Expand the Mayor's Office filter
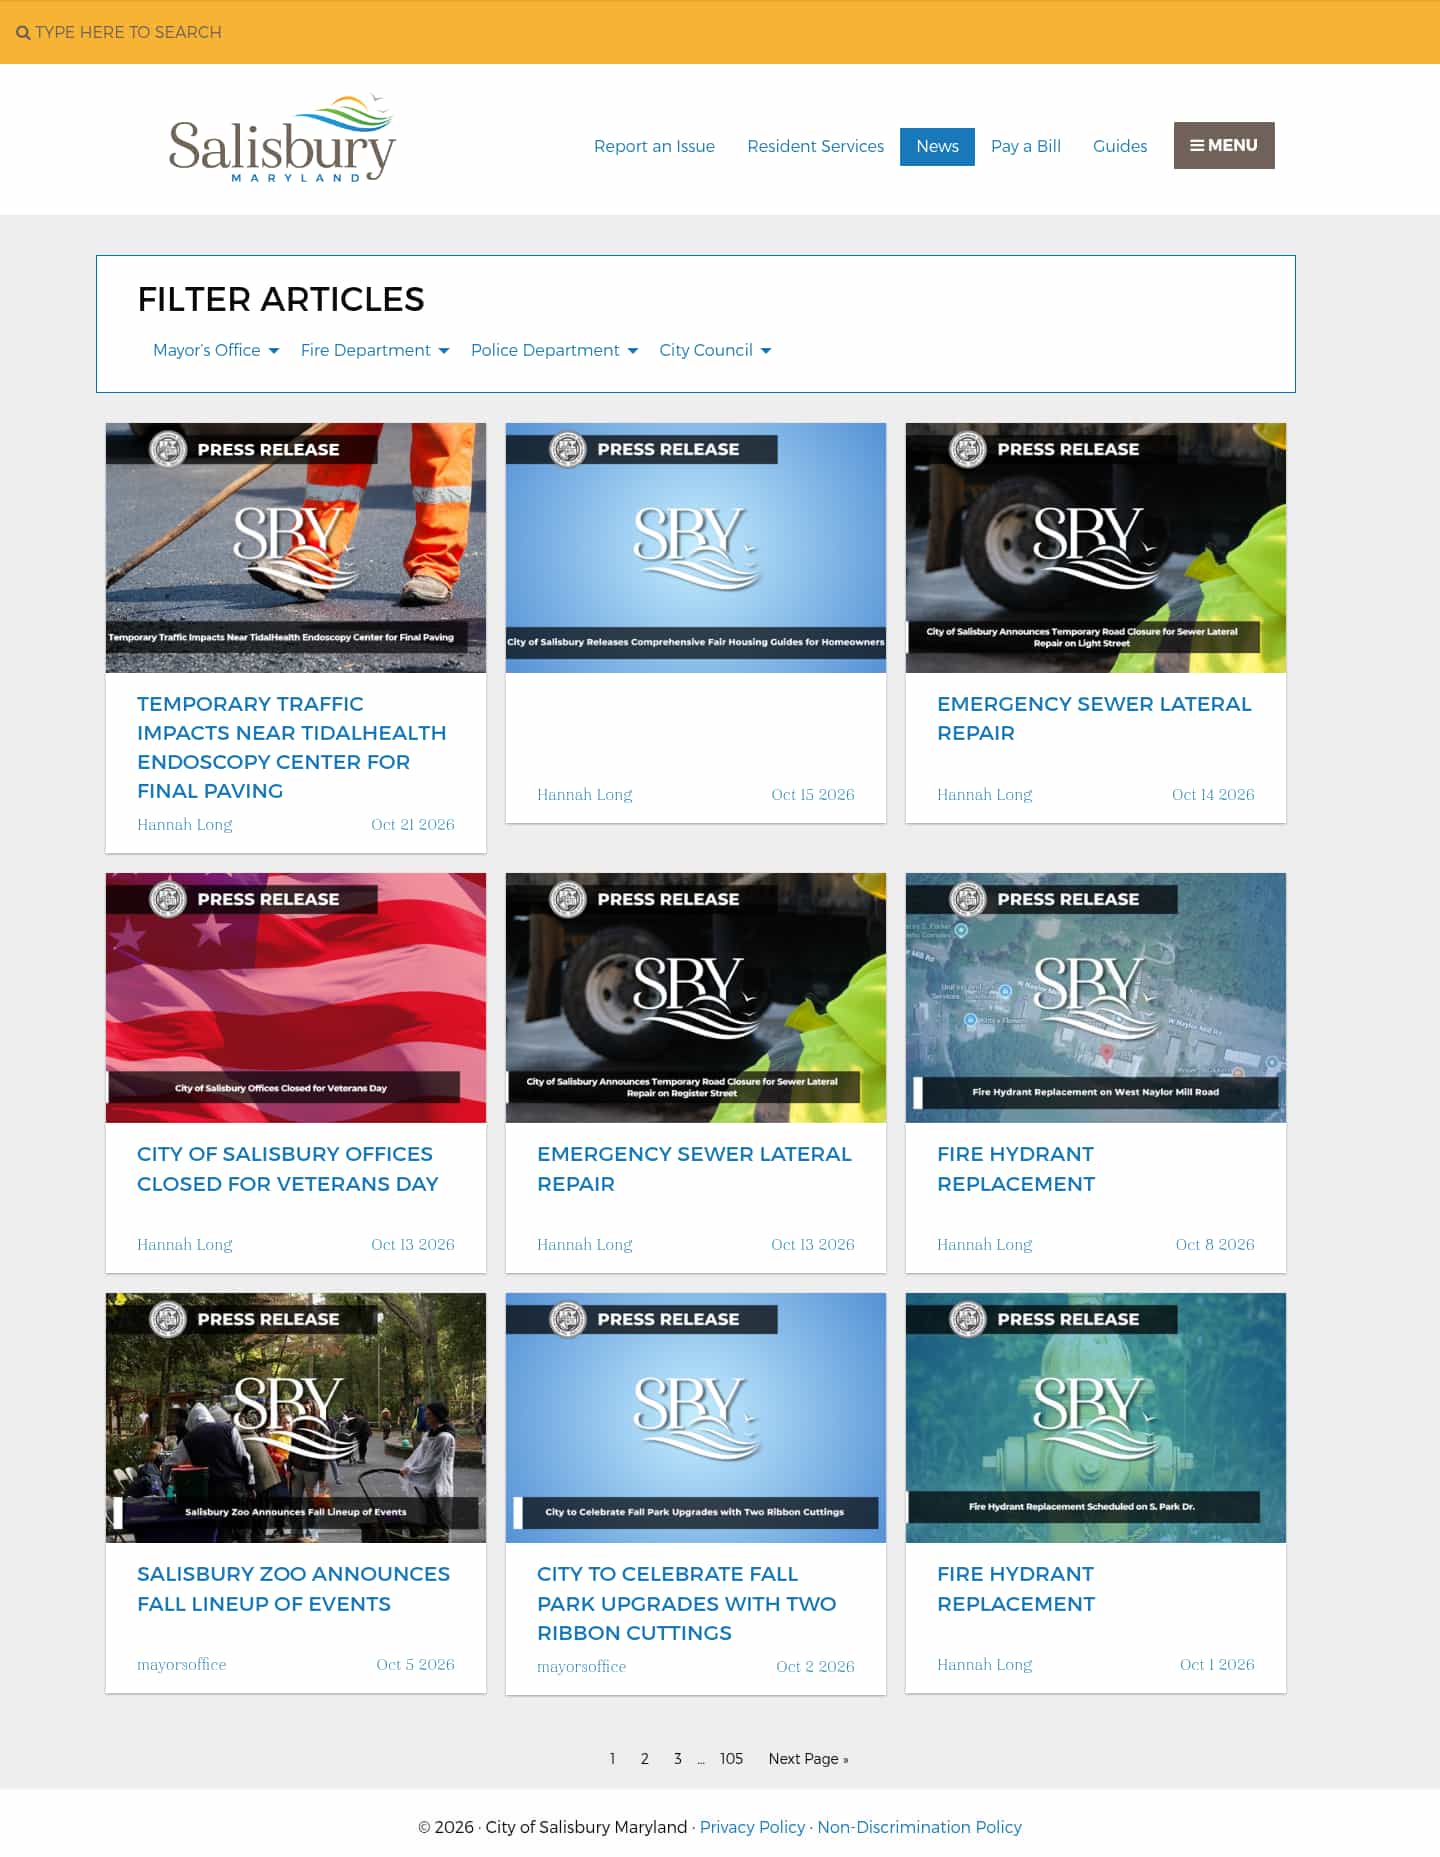 [x=216, y=350]
